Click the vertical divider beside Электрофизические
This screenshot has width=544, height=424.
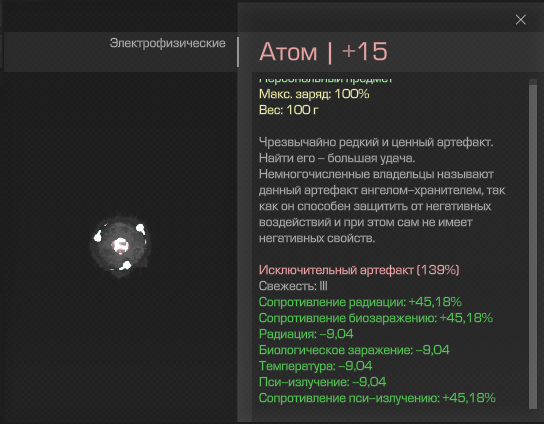coord(238,52)
